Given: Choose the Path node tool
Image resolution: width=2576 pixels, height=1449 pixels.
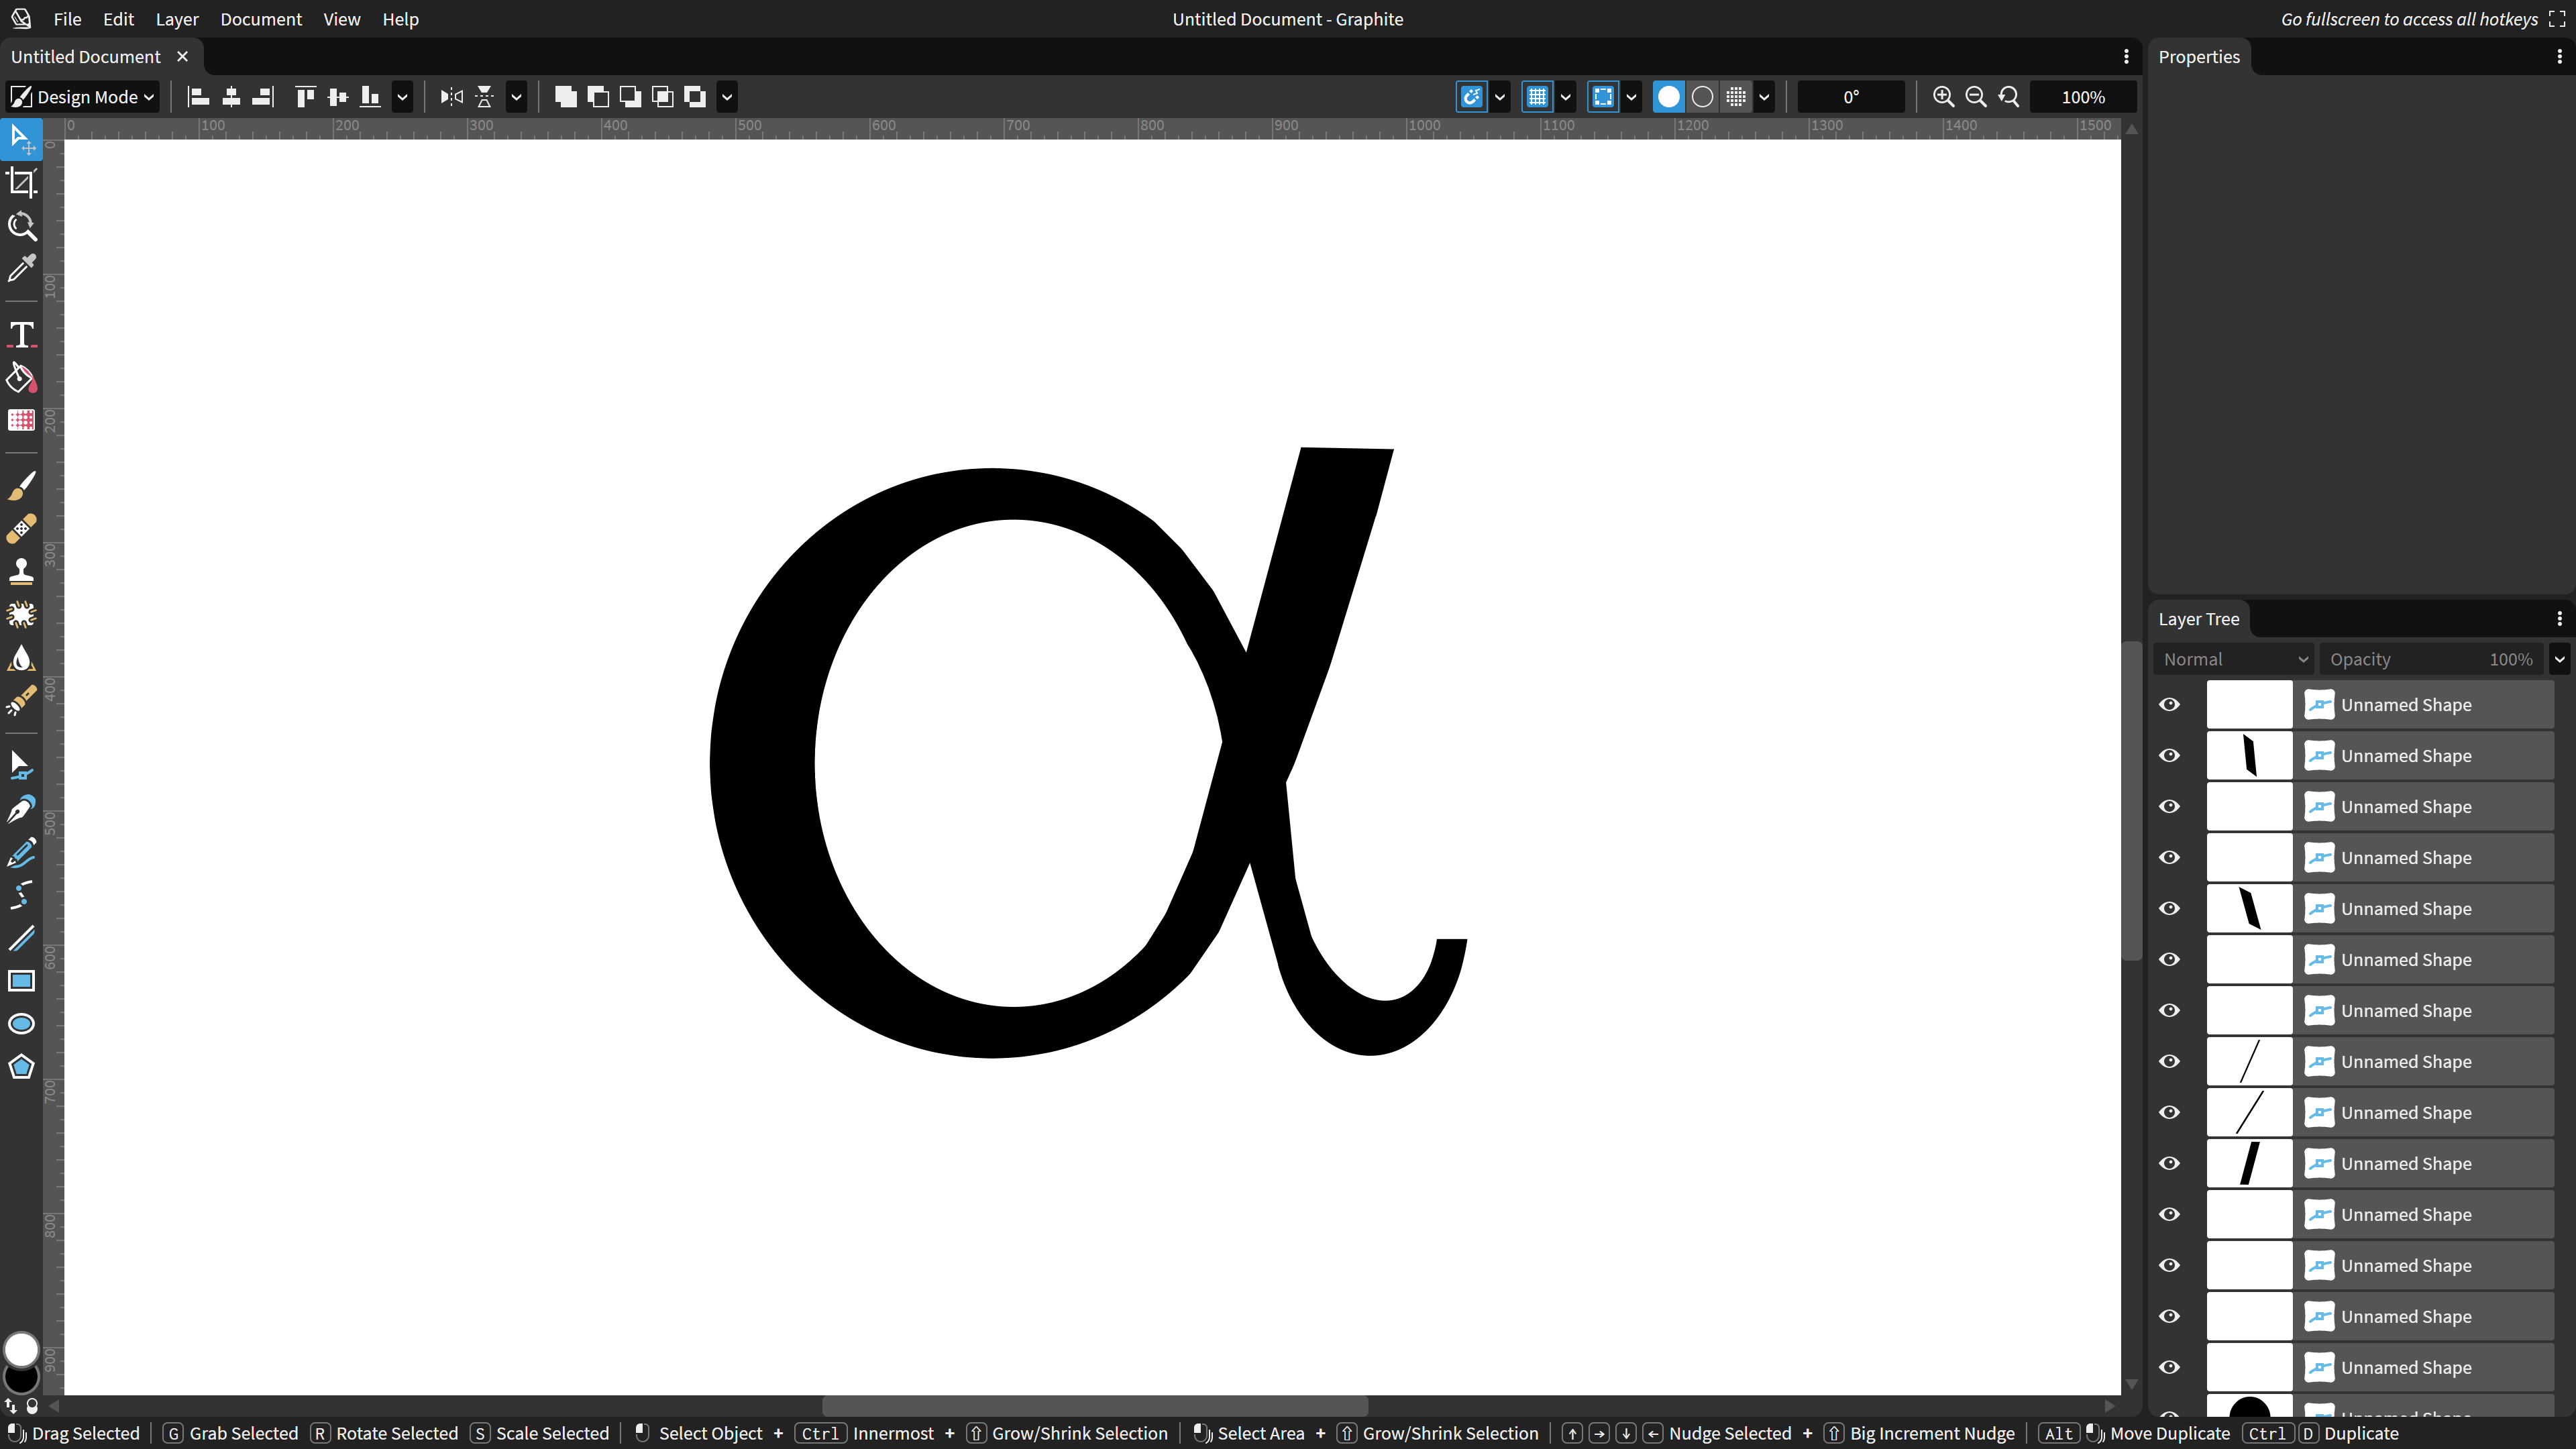Looking at the screenshot, I should [21, 765].
